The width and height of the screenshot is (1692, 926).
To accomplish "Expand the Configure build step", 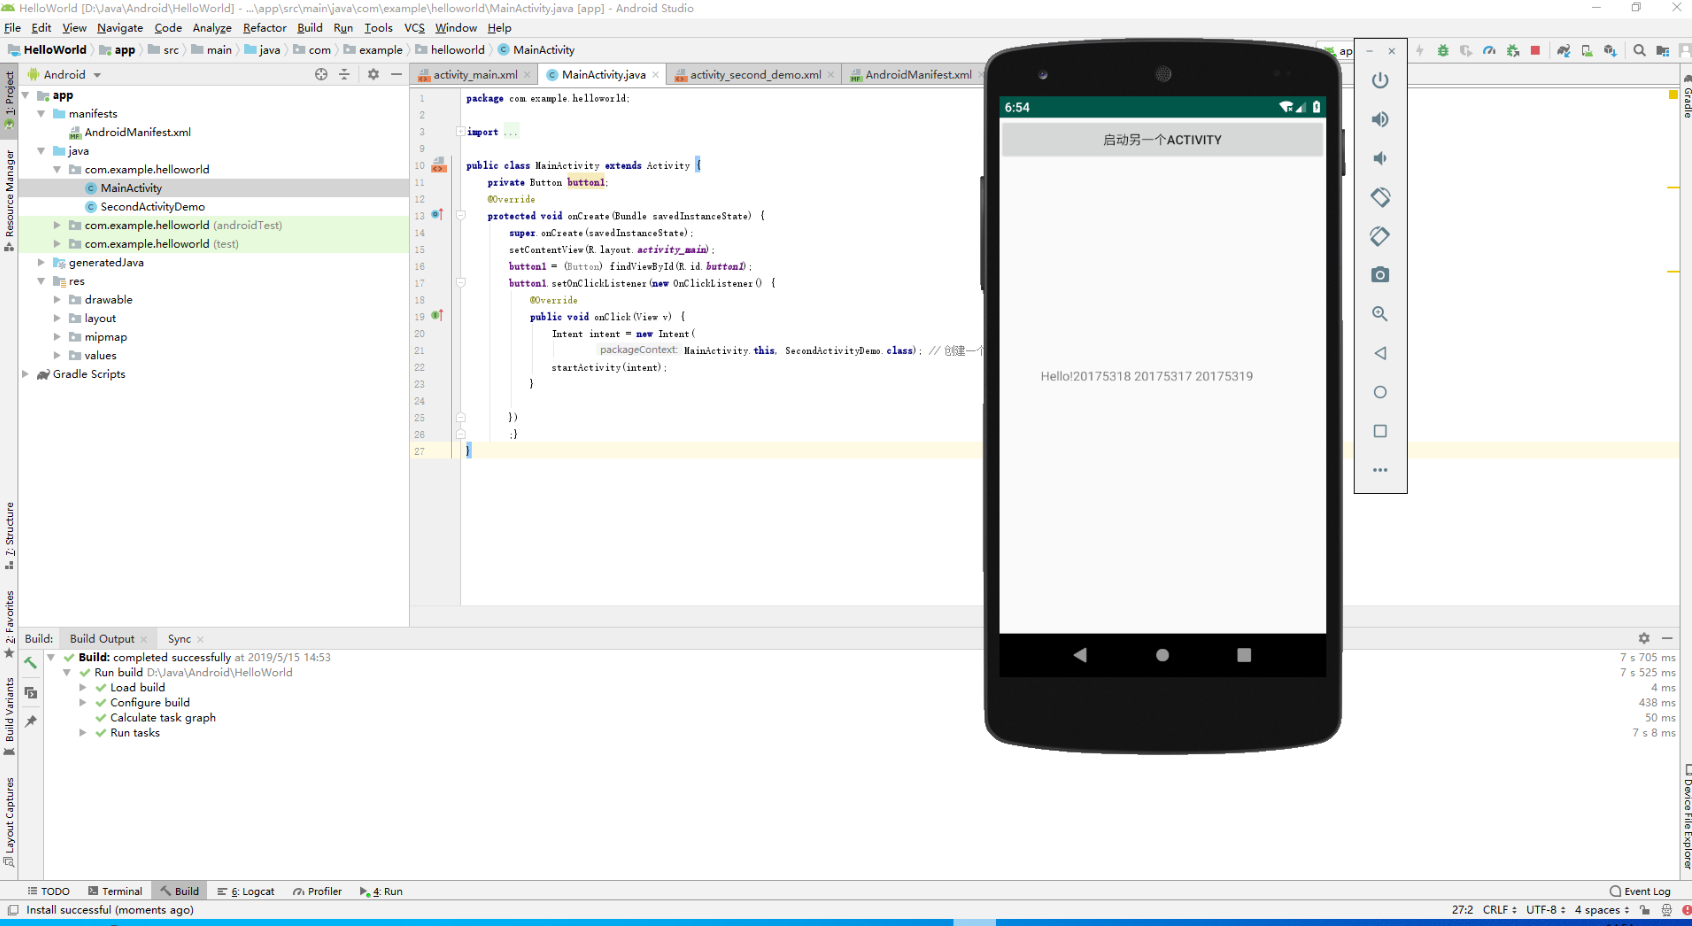I will 83,703.
